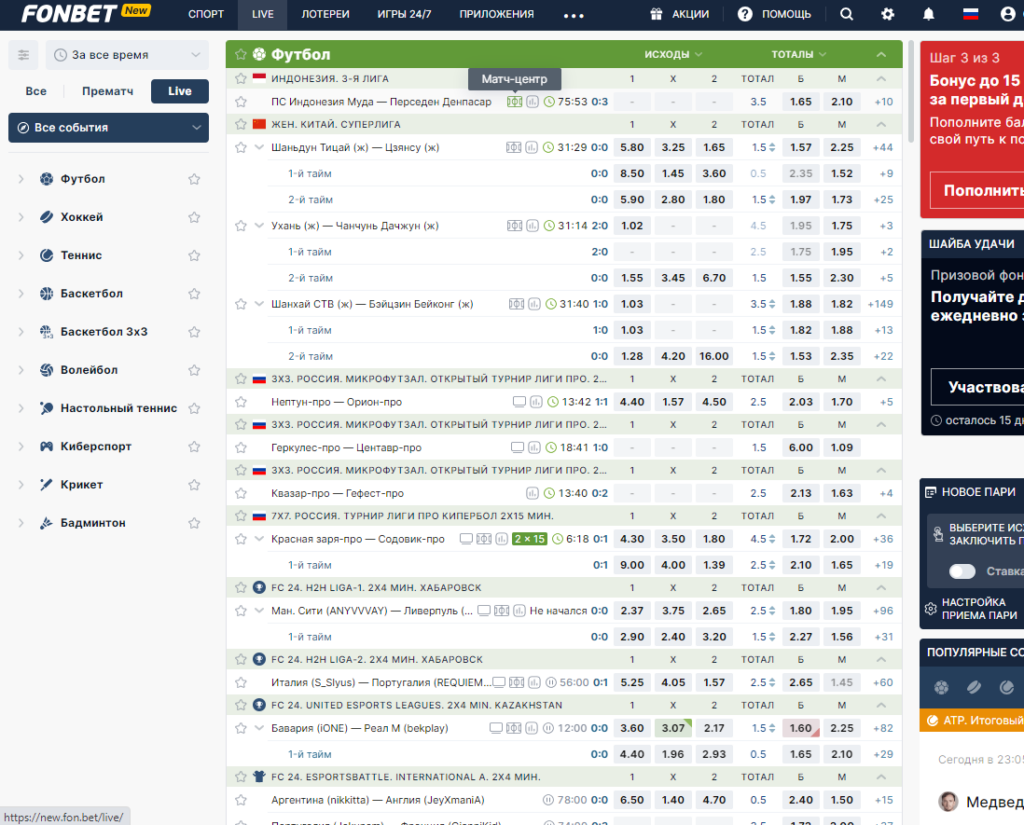Viewport: 1024px width, 825px height.
Task: Open statistics icon for Геркулес-про match
Action: click(x=534, y=448)
